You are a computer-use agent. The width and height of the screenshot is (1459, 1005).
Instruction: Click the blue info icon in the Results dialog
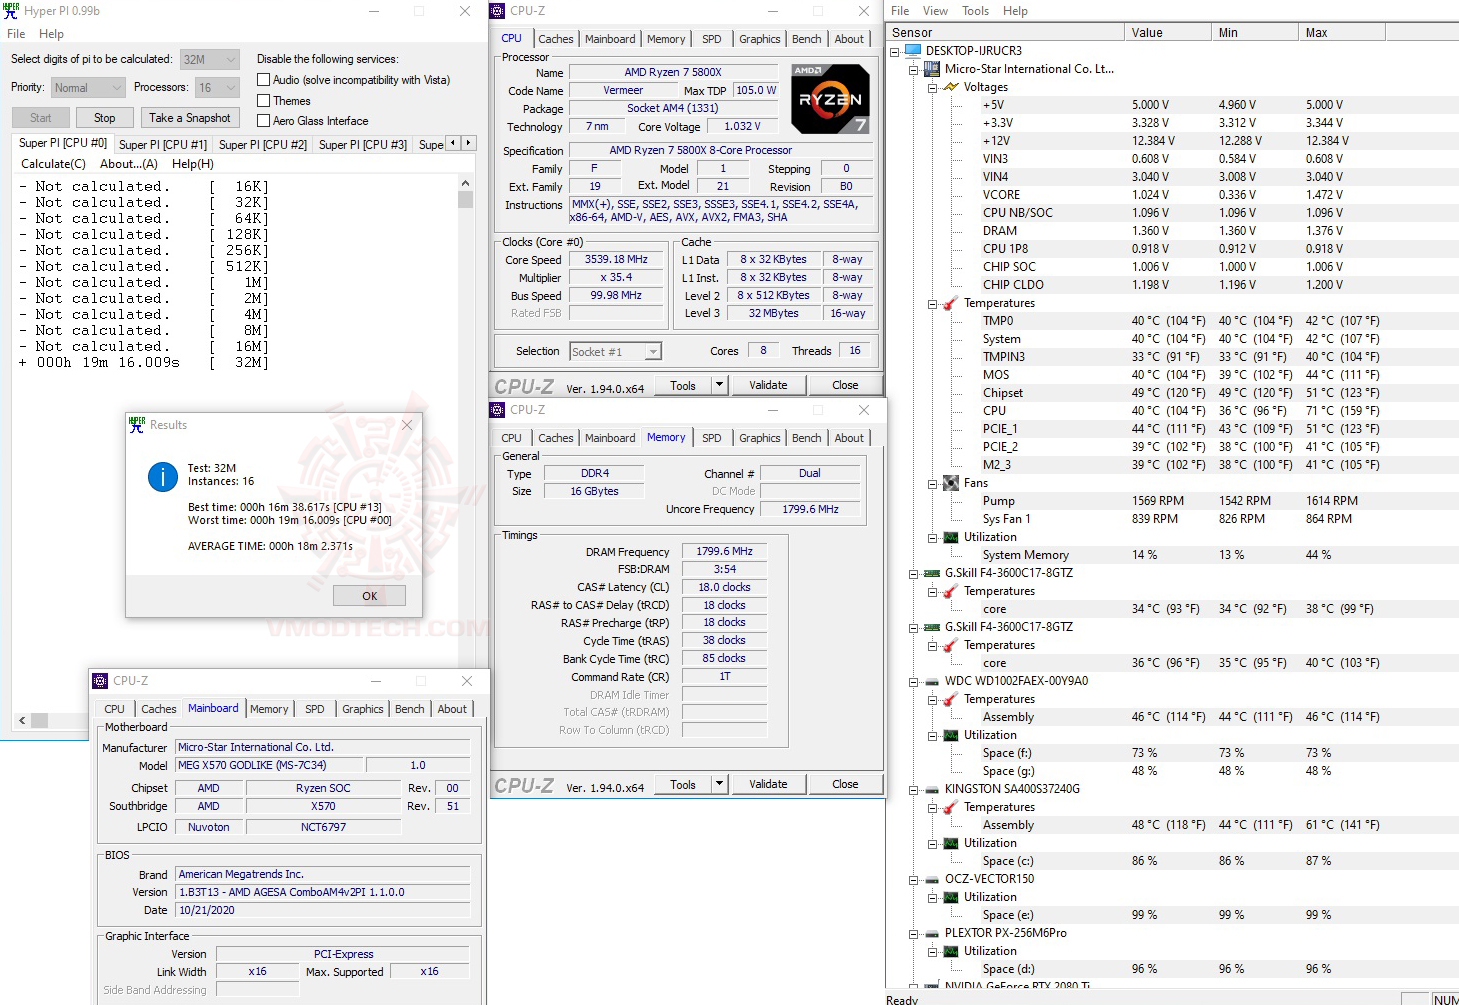point(163,477)
